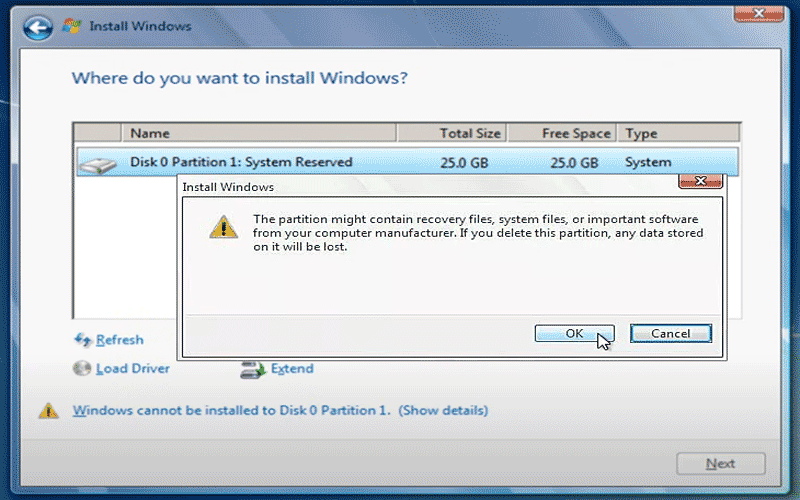Click the Windows flag icon in title bar
This screenshot has height=500, width=800.
71,26
